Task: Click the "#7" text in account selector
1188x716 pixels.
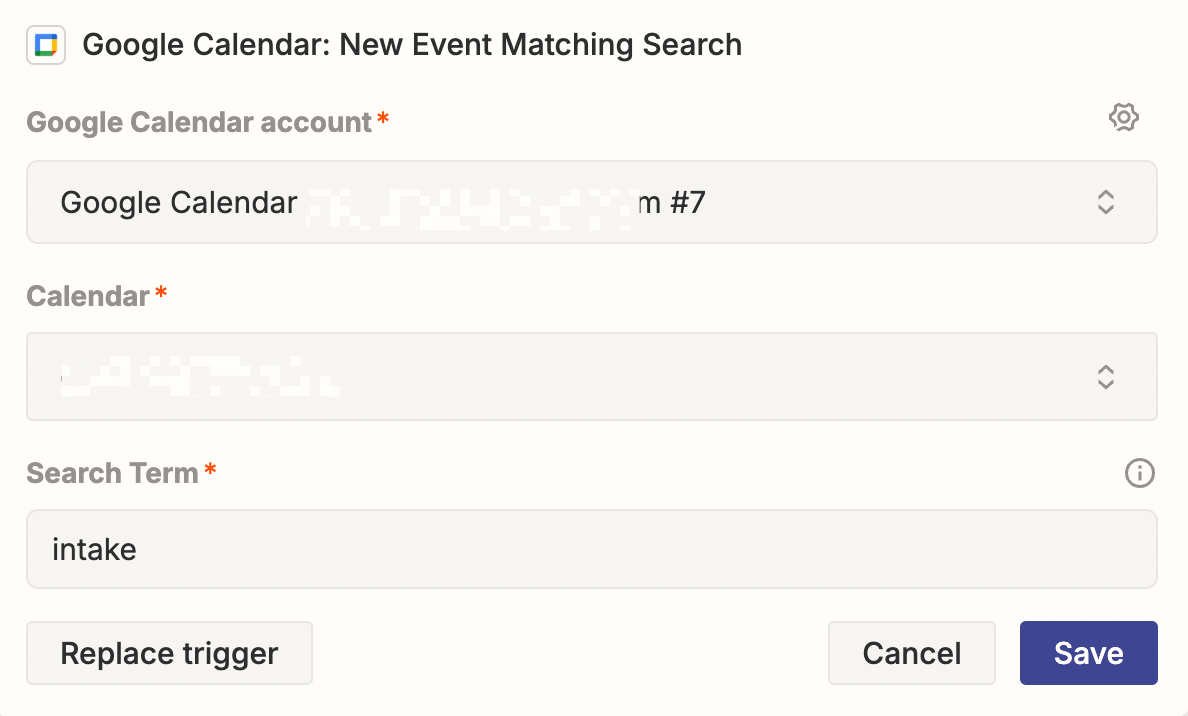Action: [x=686, y=203]
